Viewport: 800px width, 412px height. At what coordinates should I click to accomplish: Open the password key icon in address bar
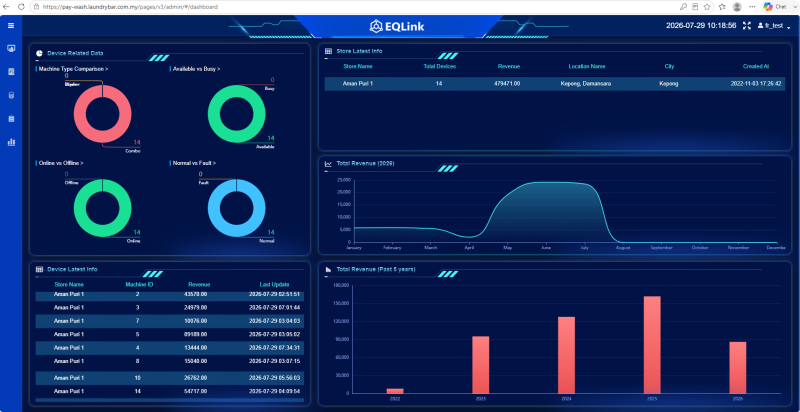pos(683,7)
